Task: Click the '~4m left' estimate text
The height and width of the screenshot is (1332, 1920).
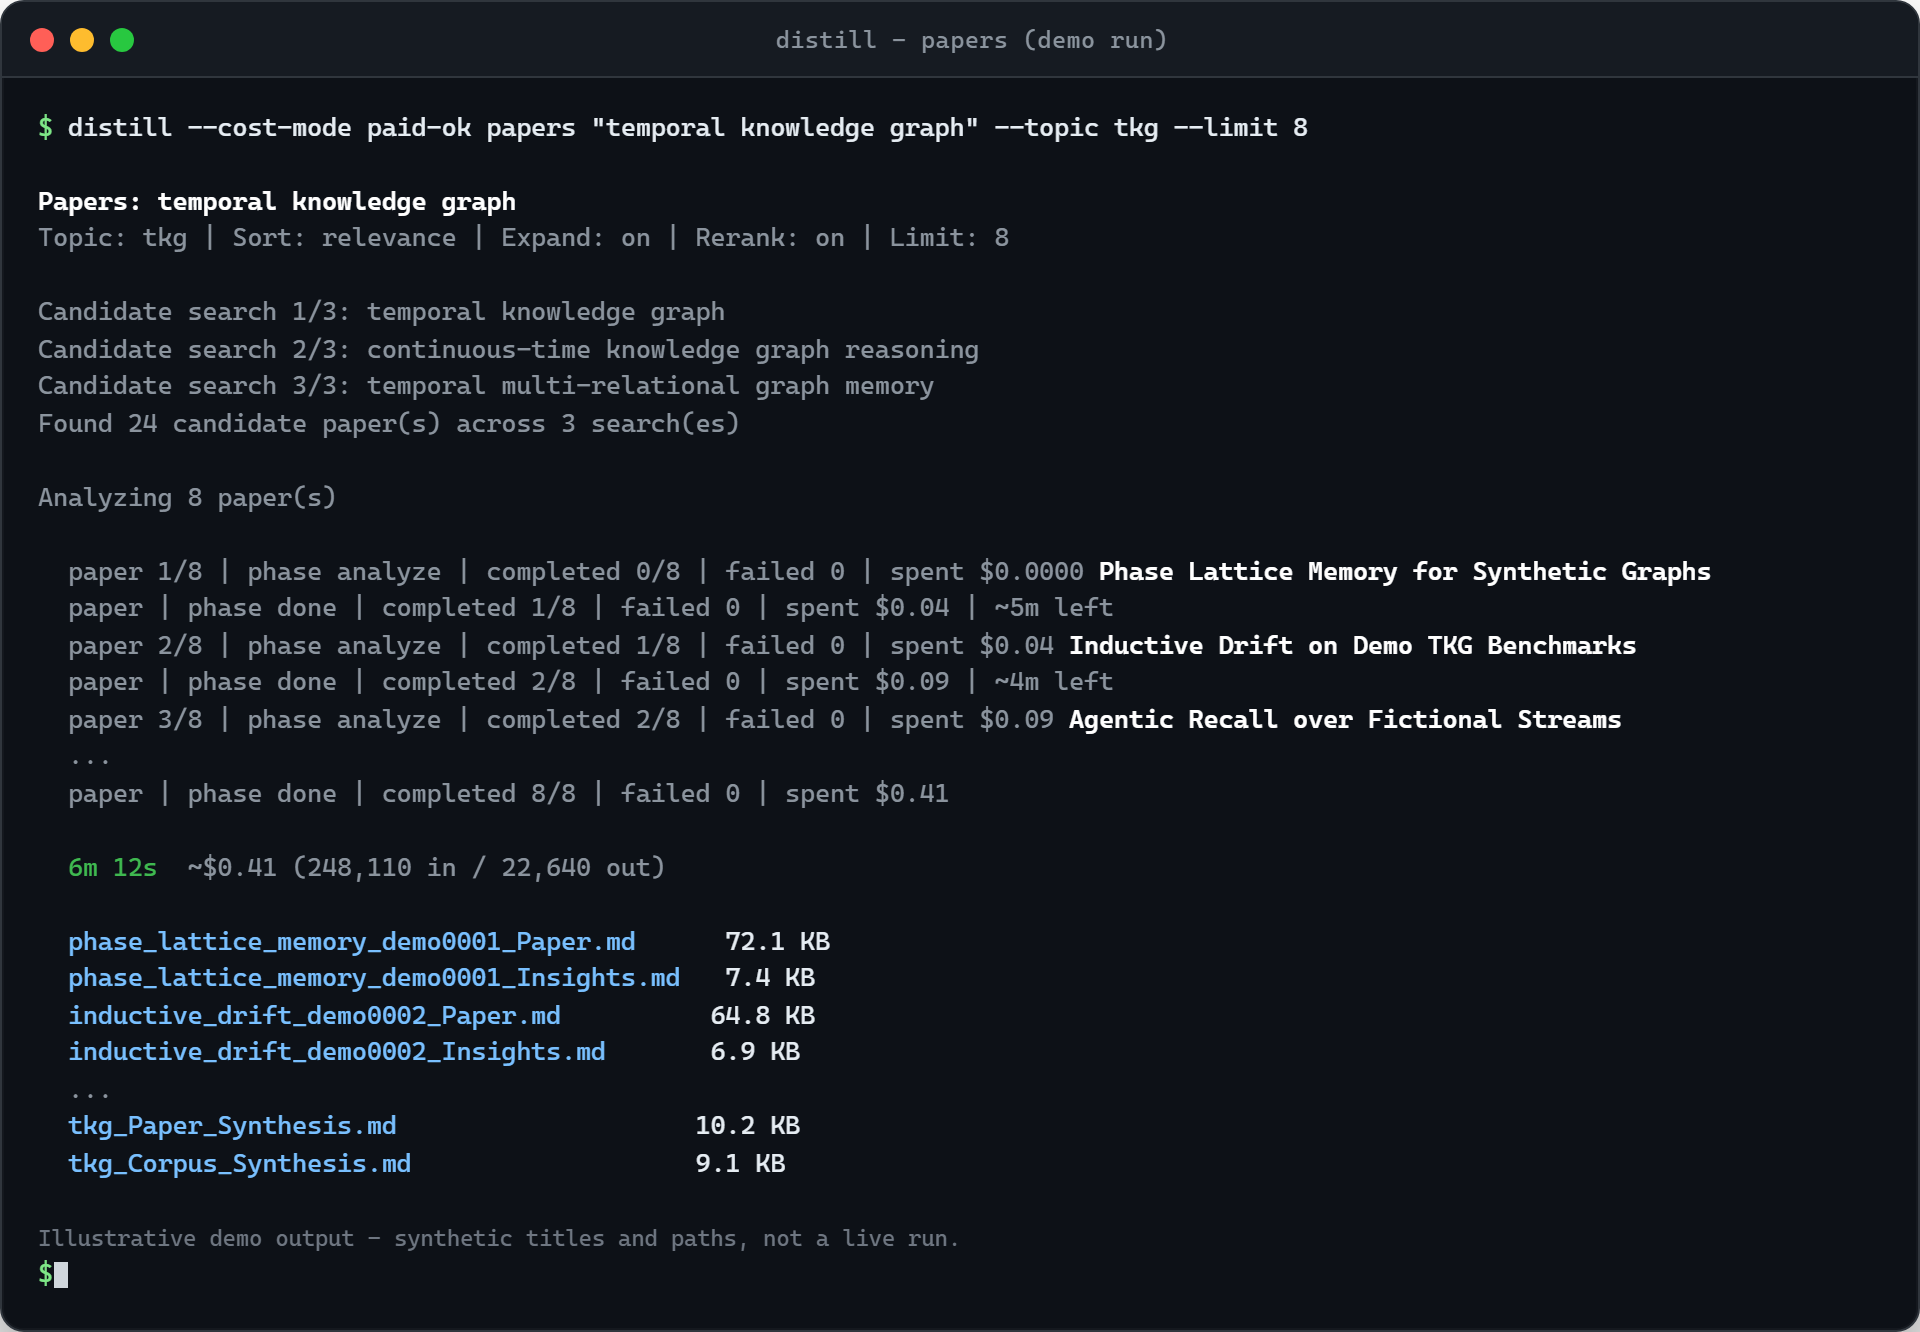Action: point(1053,682)
